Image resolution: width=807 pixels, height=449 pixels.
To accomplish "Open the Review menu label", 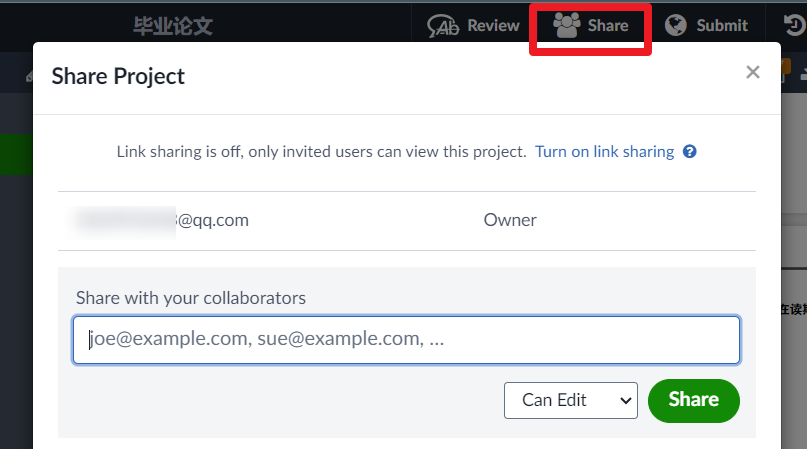I will (x=493, y=26).
